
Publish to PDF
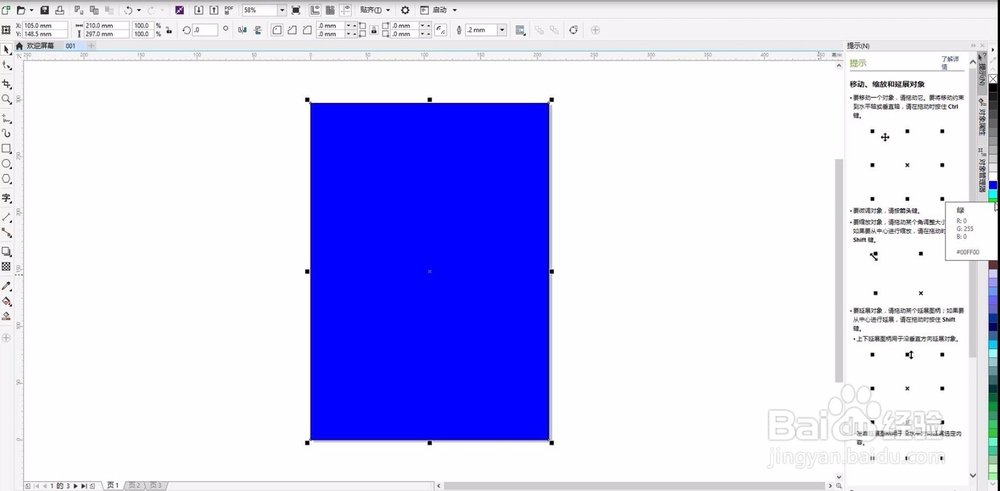(229, 10)
